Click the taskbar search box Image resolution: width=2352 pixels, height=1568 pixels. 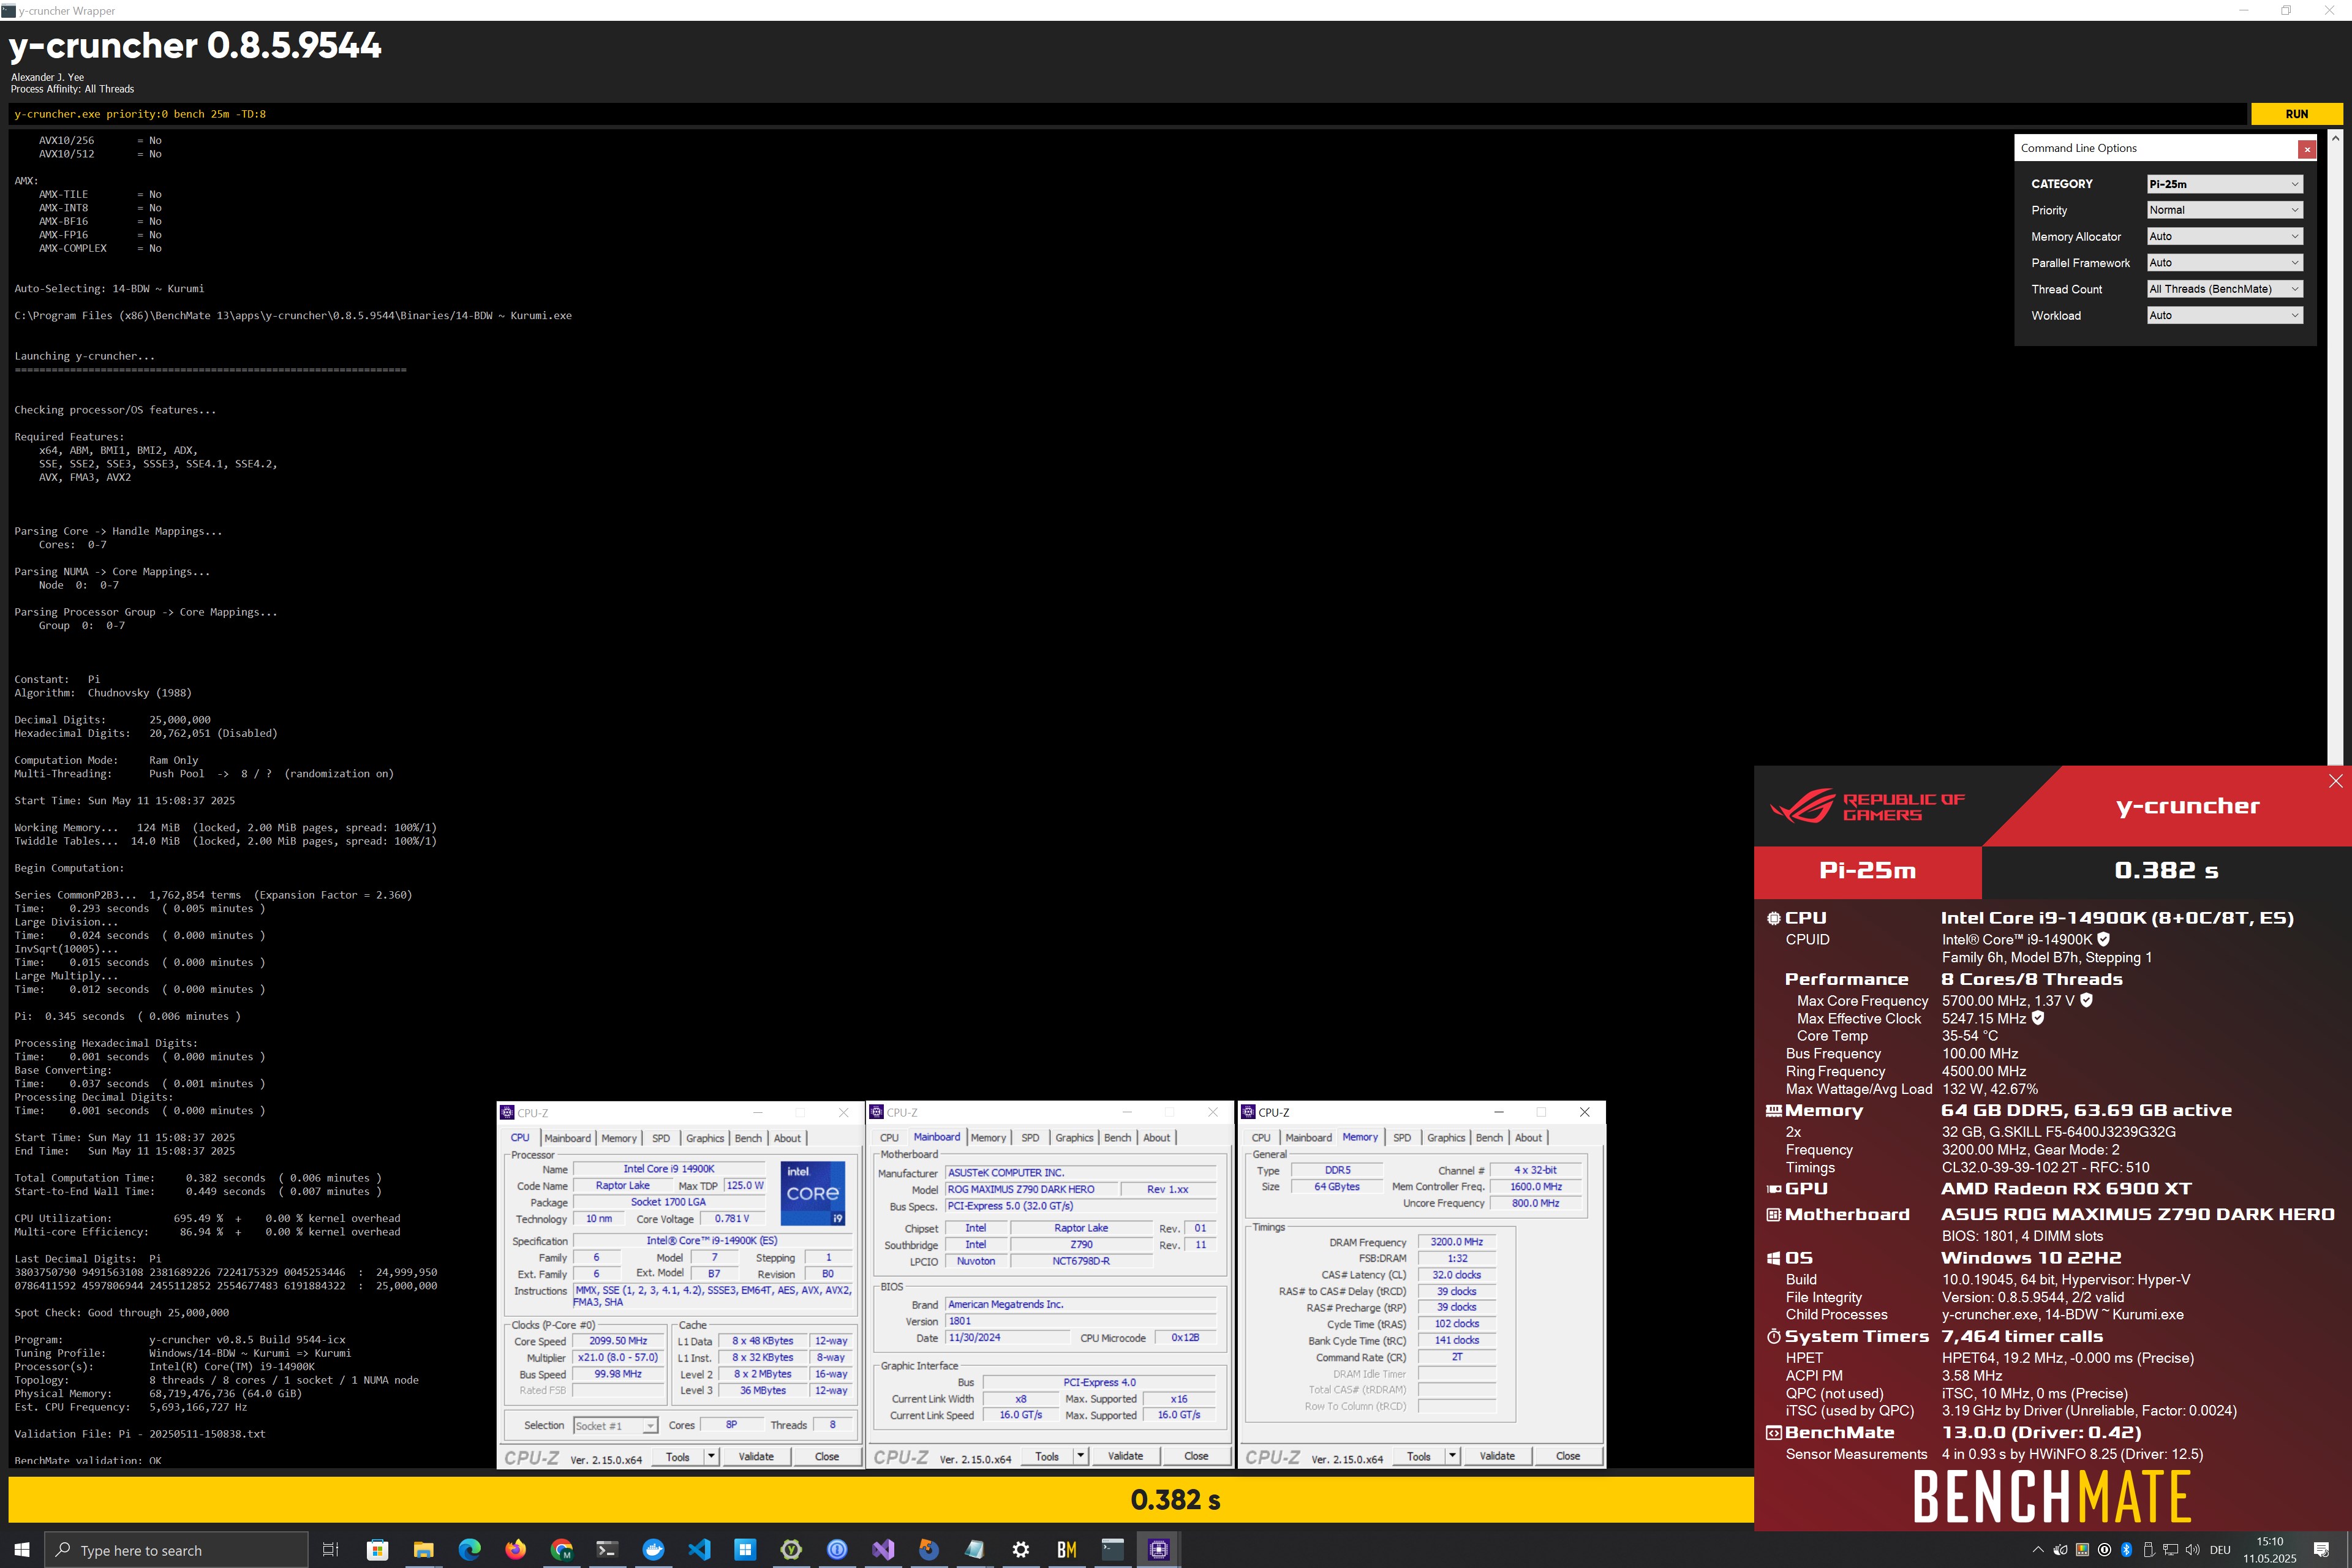pos(176,1550)
